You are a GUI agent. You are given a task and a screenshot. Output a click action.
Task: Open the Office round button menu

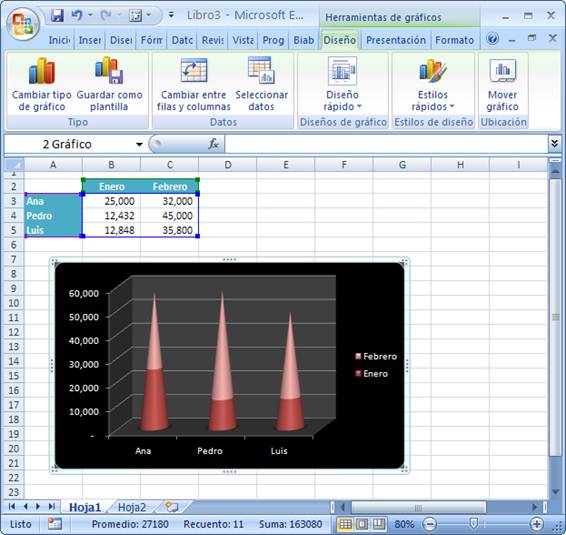23,24
